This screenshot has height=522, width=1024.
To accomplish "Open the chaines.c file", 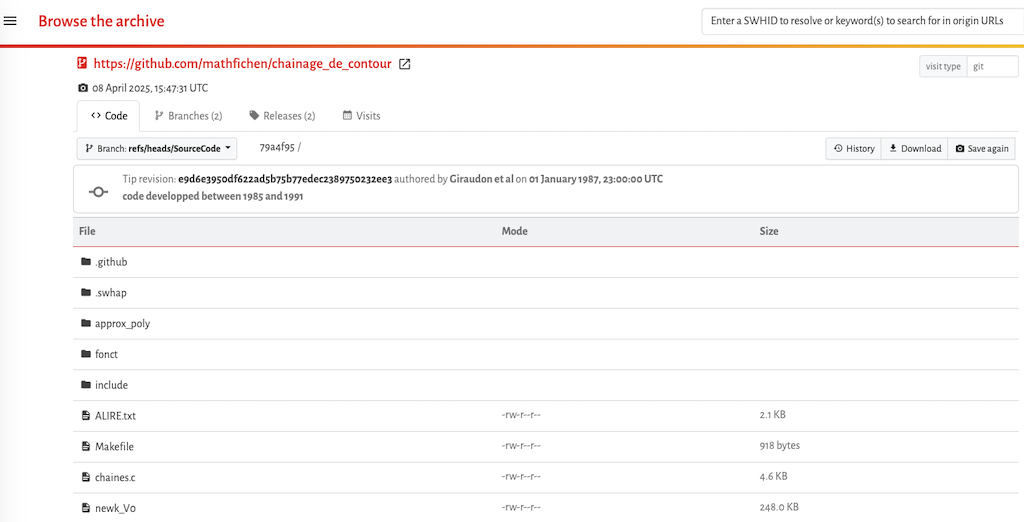I will pos(115,477).
